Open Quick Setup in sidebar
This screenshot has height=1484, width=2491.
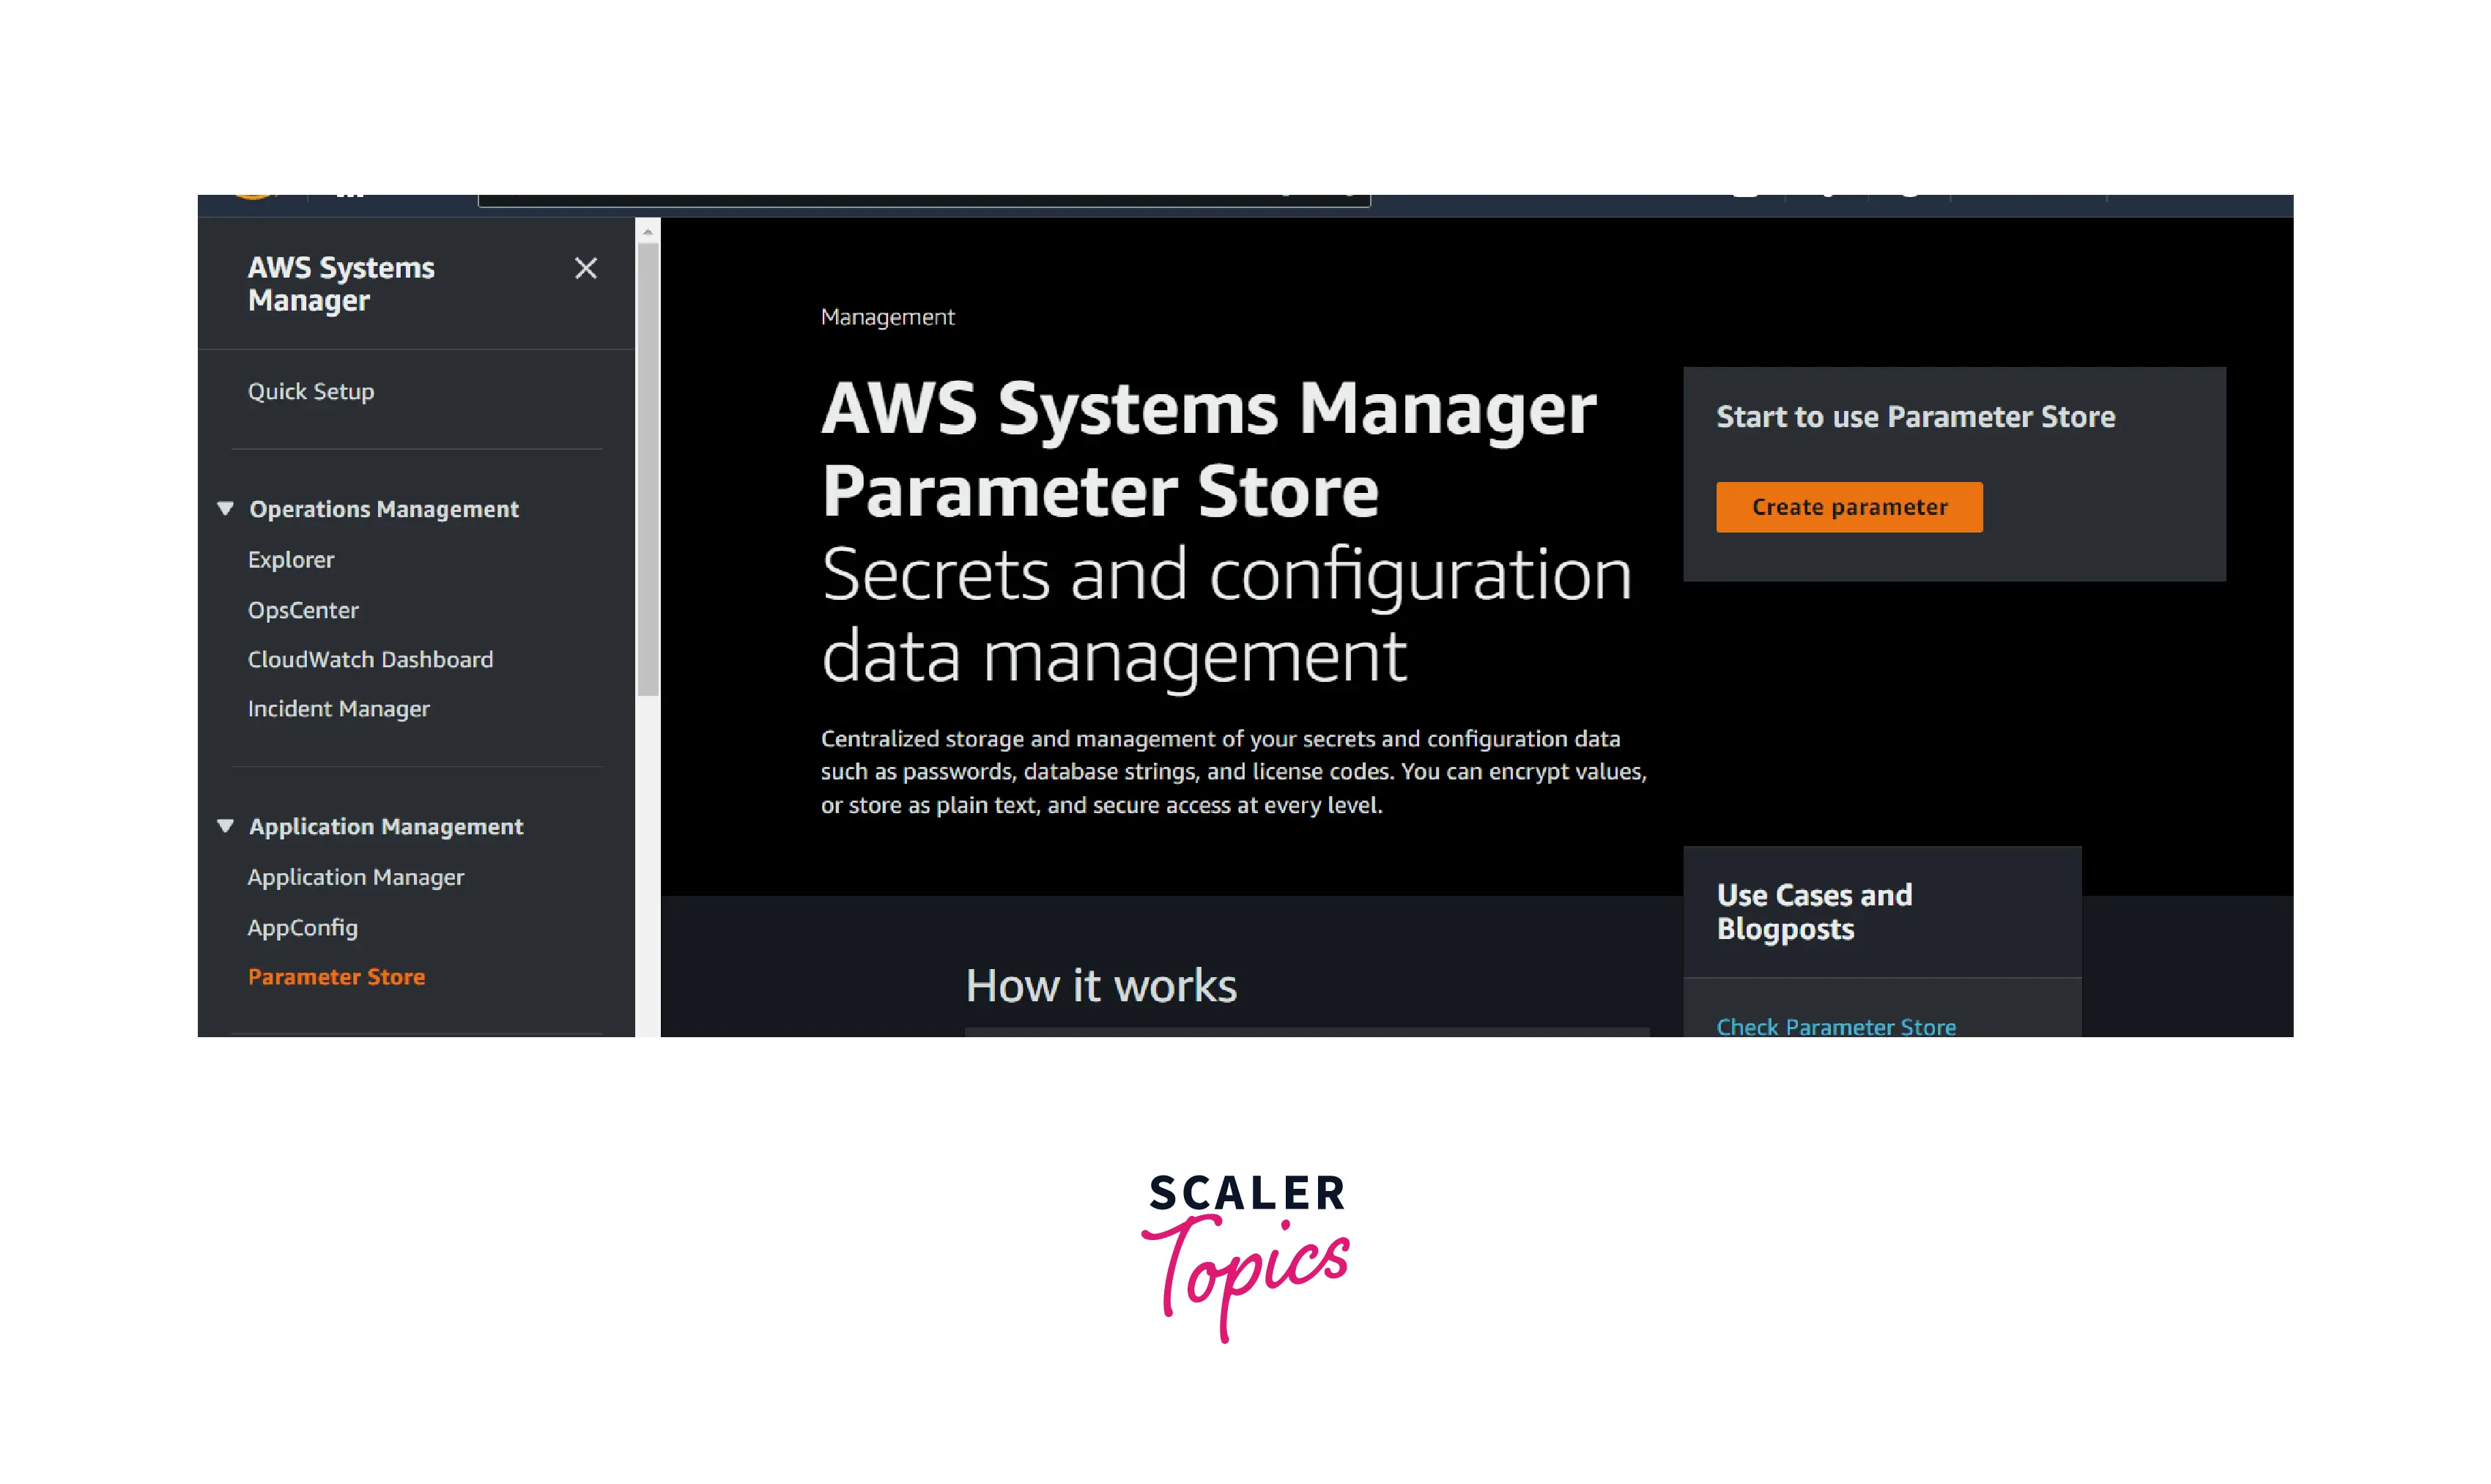tap(311, 392)
